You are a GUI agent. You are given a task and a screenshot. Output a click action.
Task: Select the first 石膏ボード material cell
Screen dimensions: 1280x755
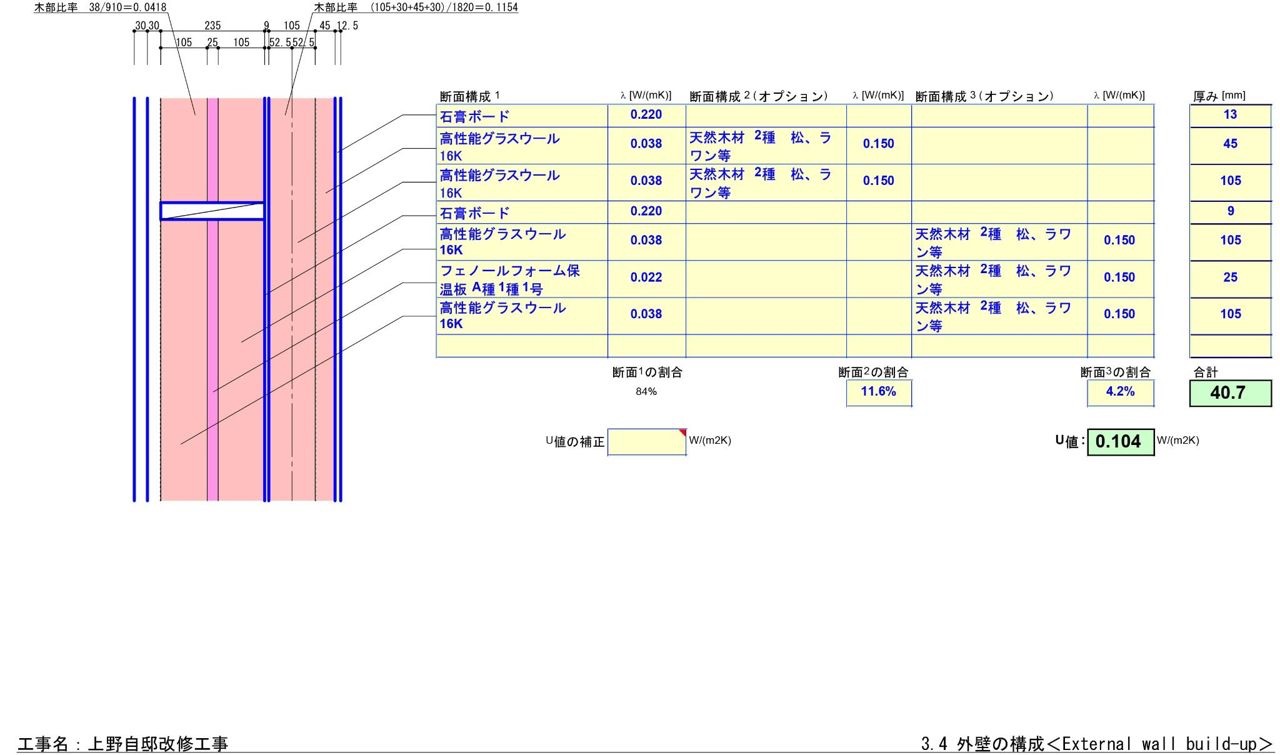click(522, 116)
